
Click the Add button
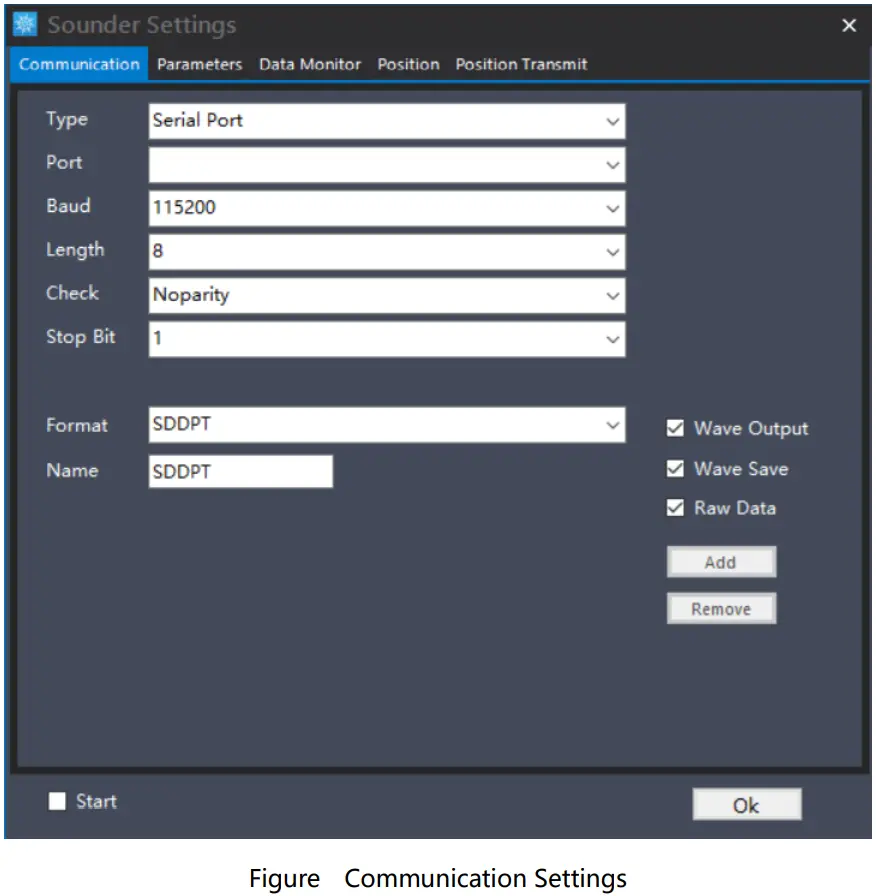(x=721, y=561)
